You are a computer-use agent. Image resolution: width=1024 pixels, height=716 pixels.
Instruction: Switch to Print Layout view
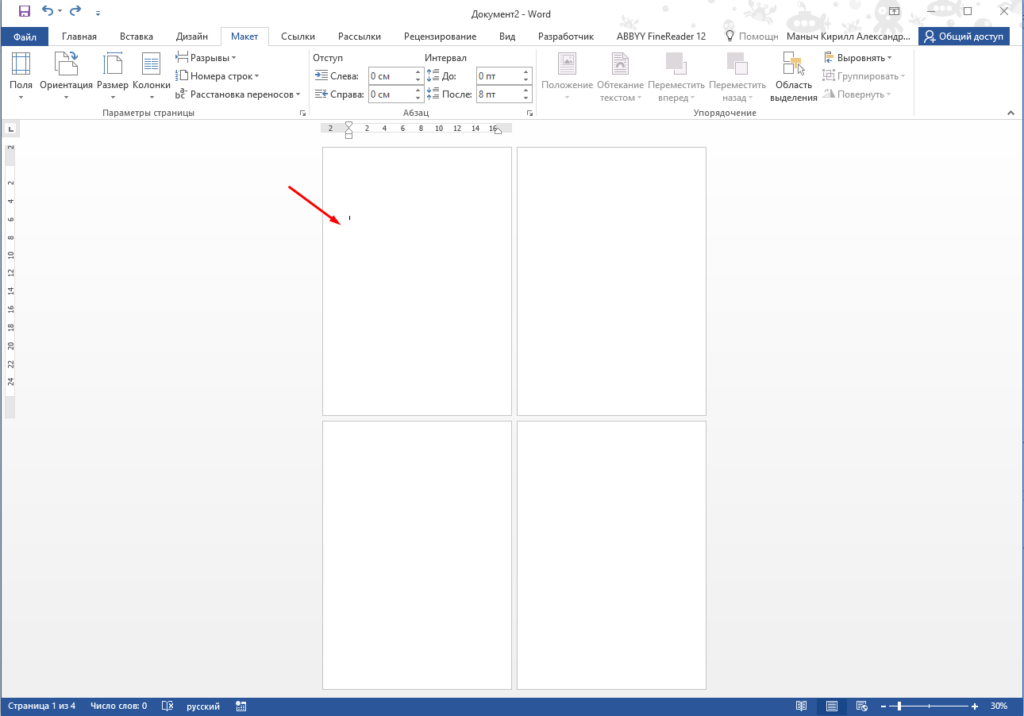831,706
